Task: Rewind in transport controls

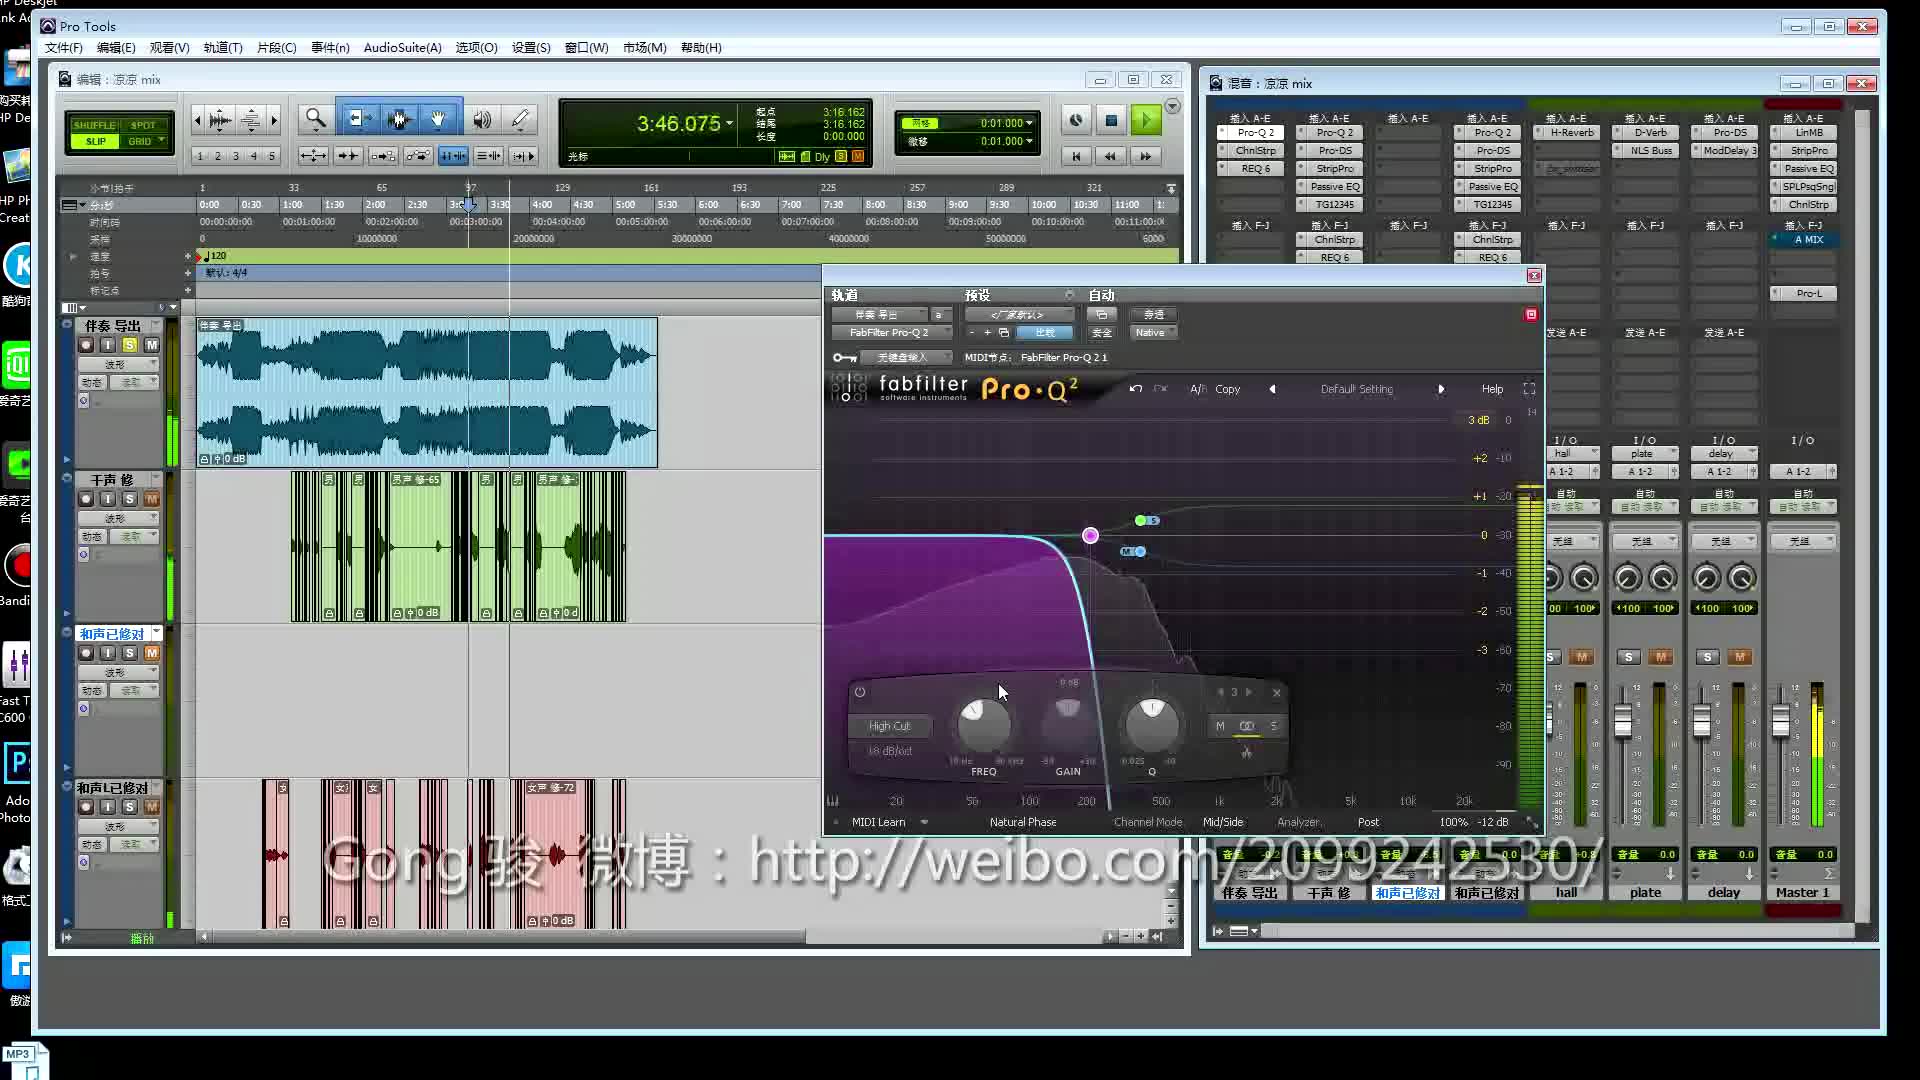Action: tap(1111, 156)
